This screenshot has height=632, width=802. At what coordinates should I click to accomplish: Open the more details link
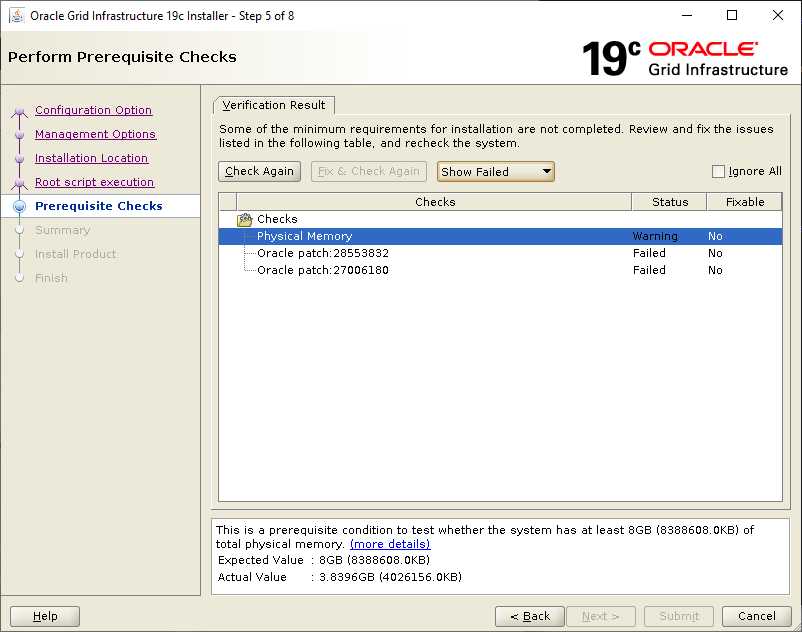tap(390, 544)
